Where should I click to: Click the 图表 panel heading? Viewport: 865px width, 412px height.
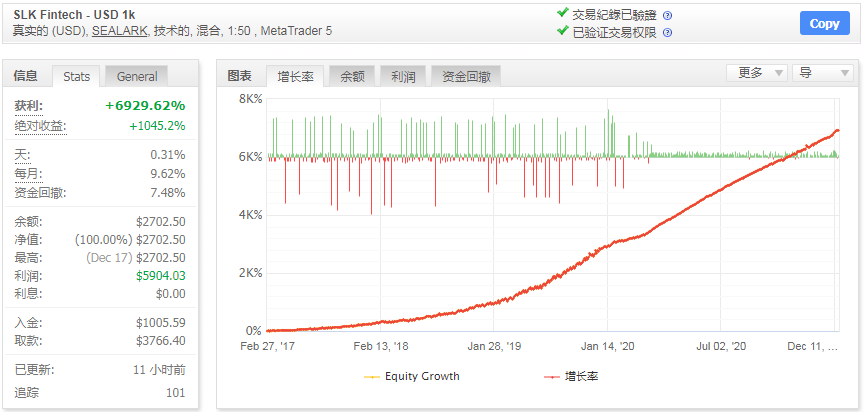tap(239, 76)
